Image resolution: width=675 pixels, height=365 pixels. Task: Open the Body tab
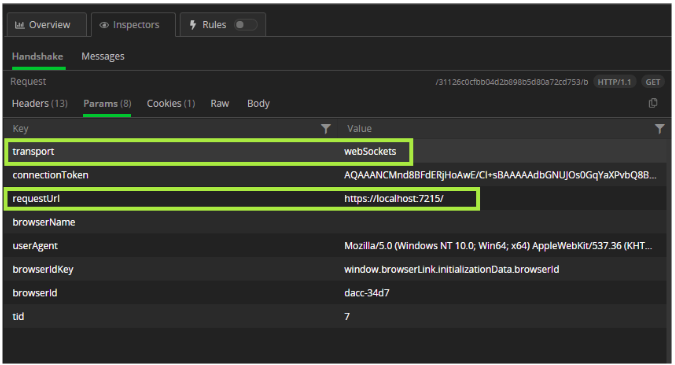tap(258, 104)
